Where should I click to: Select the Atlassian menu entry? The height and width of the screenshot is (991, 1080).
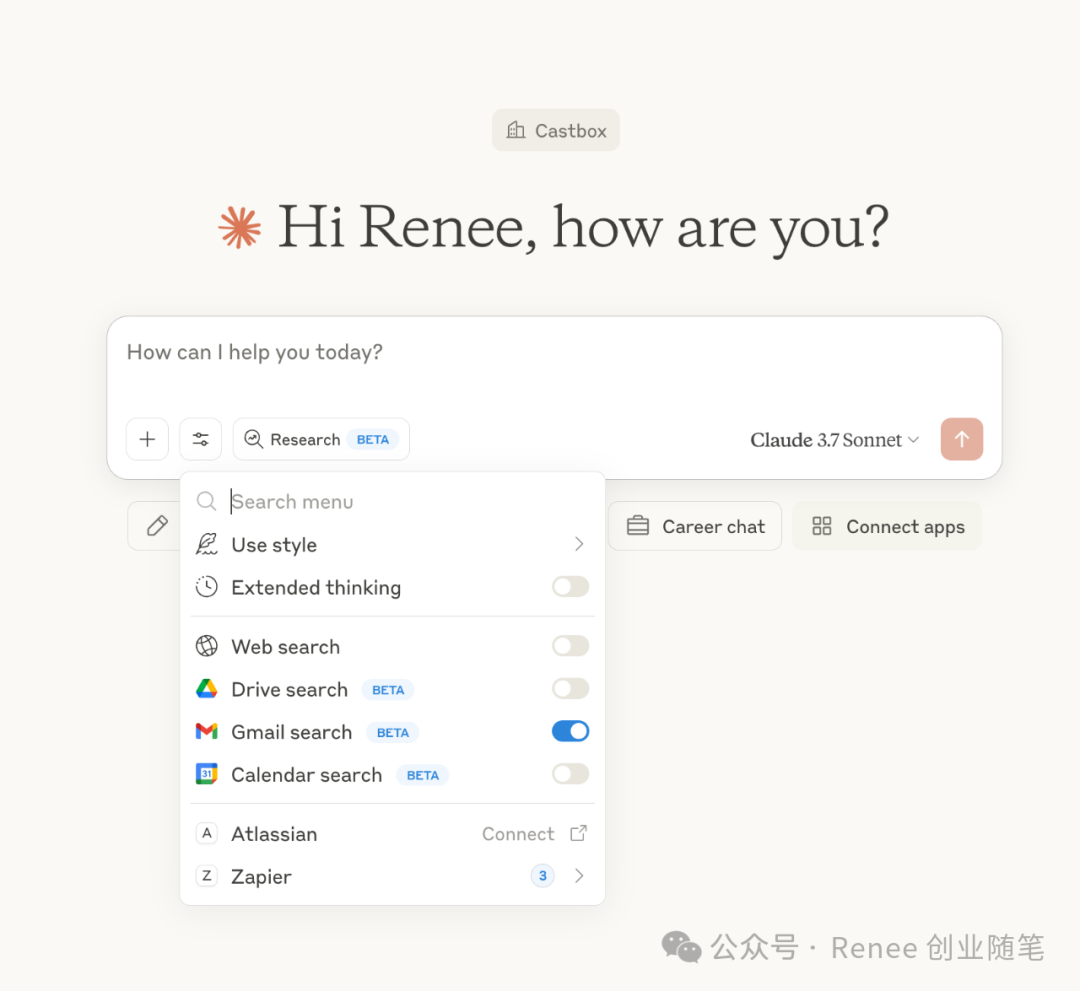(x=393, y=834)
